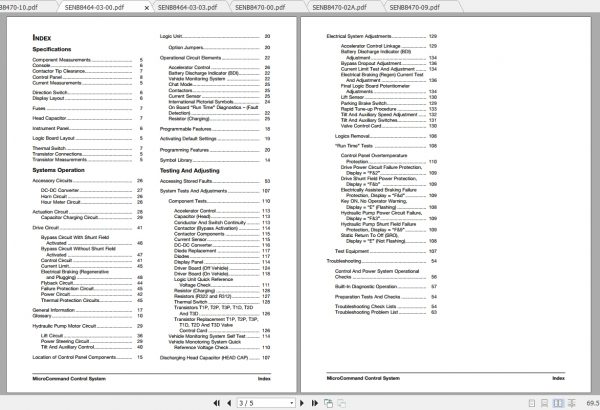Click the zoom percentage value 69.5
600x410 pixels.
click(x=593, y=403)
